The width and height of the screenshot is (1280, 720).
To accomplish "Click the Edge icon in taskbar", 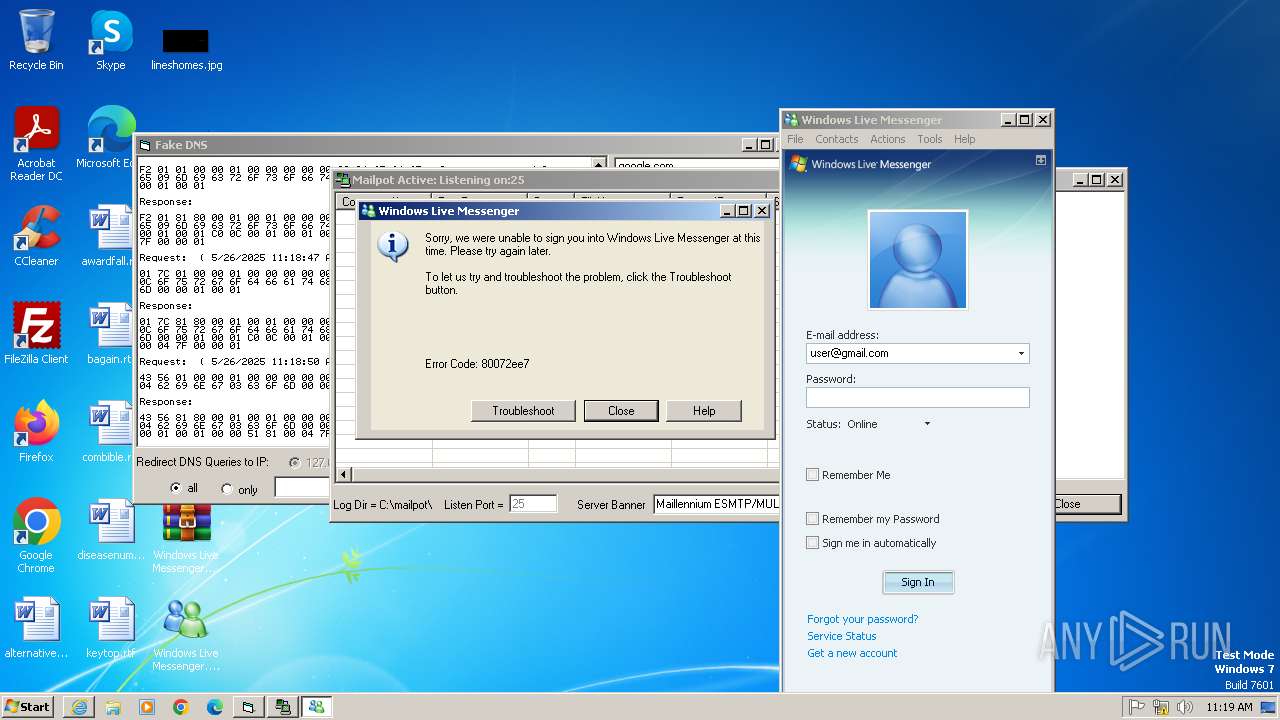I will coord(215,707).
